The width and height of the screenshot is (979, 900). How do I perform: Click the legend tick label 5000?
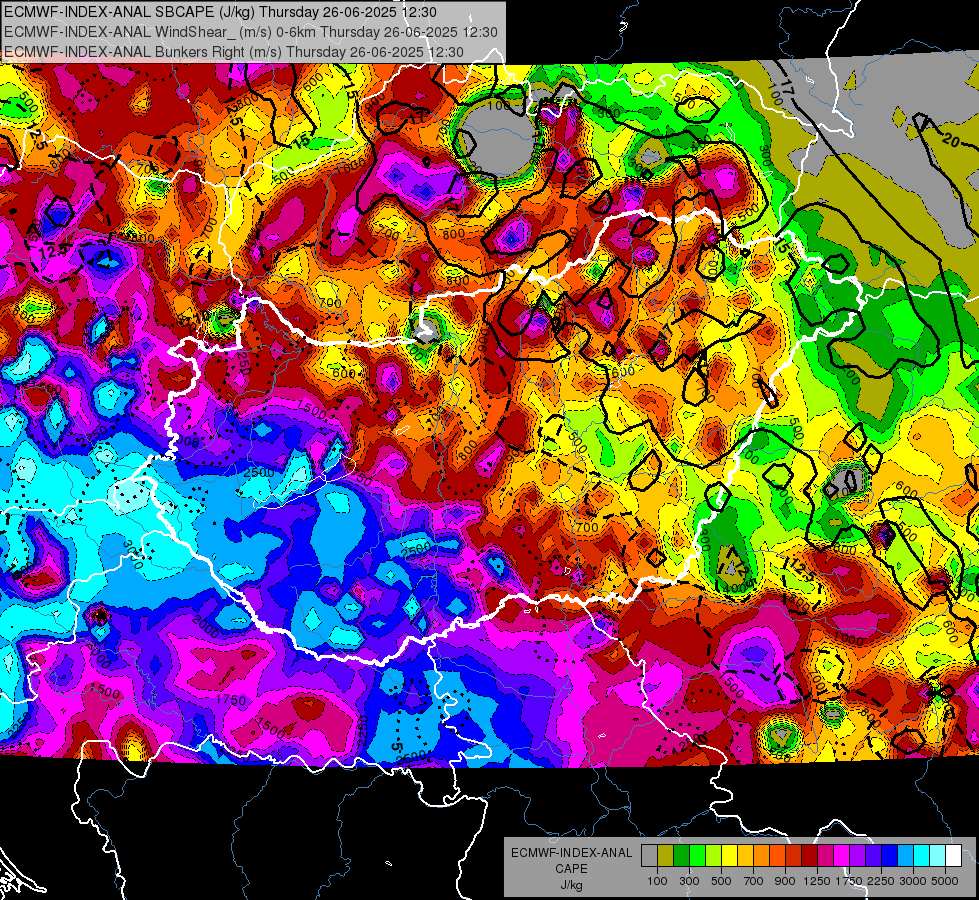click(x=945, y=881)
